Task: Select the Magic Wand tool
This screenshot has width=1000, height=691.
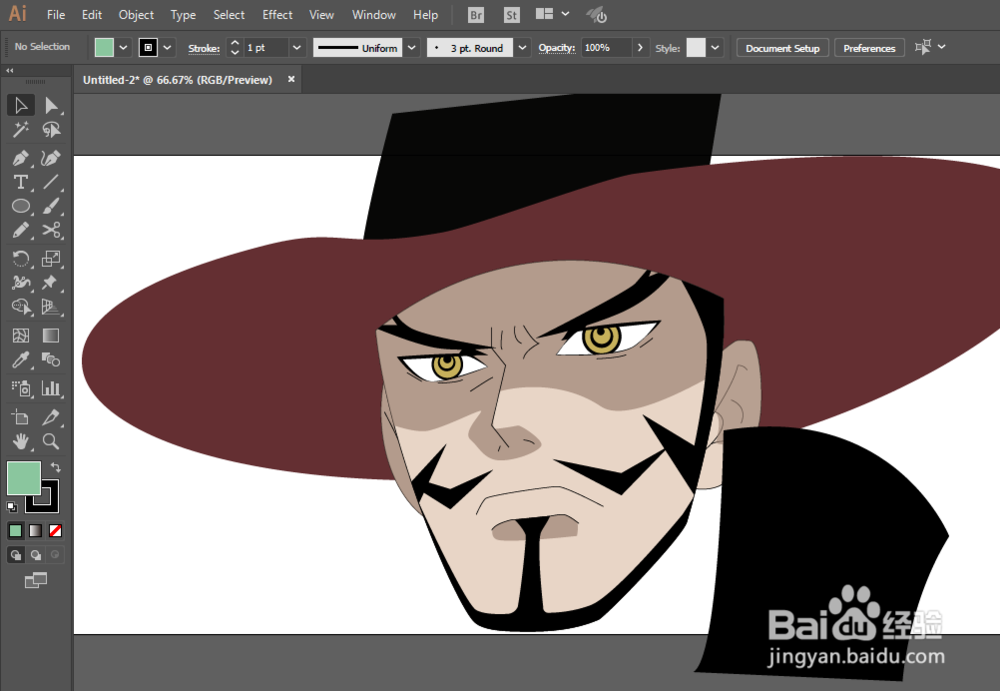Action: click(20, 130)
